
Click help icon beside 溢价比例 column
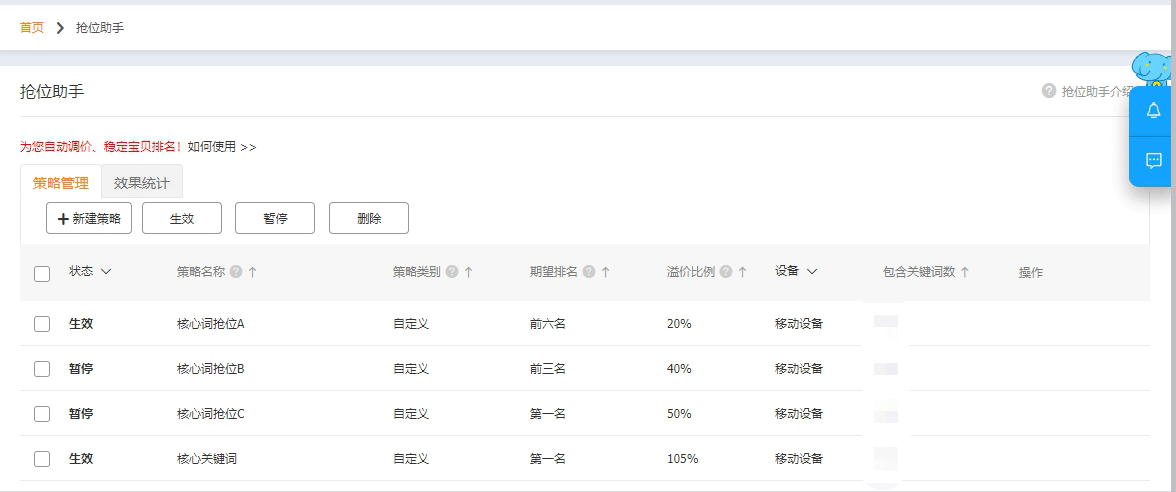click(x=725, y=272)
